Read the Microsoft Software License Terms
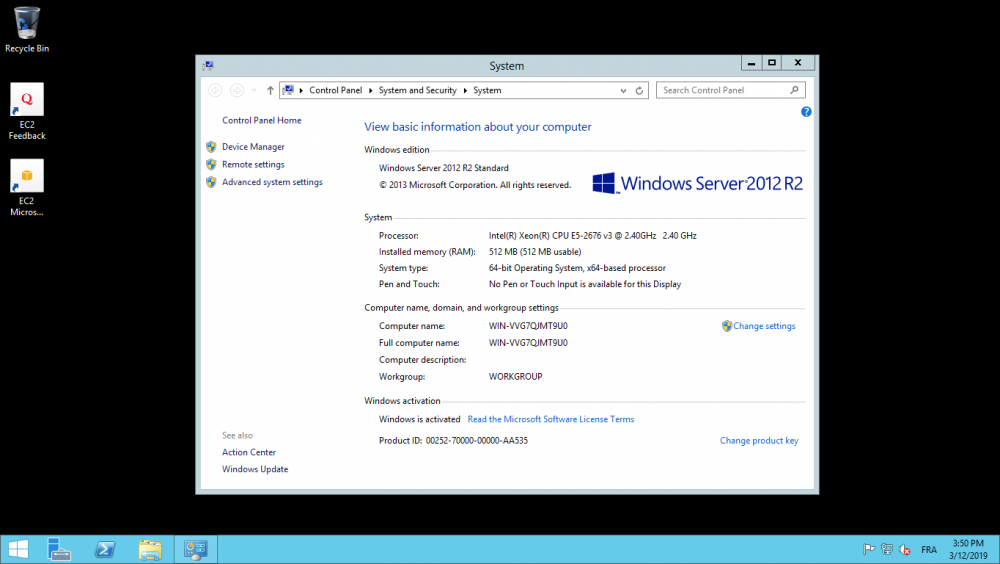Viewport: 1000px width, 564px height. [551, 419]
